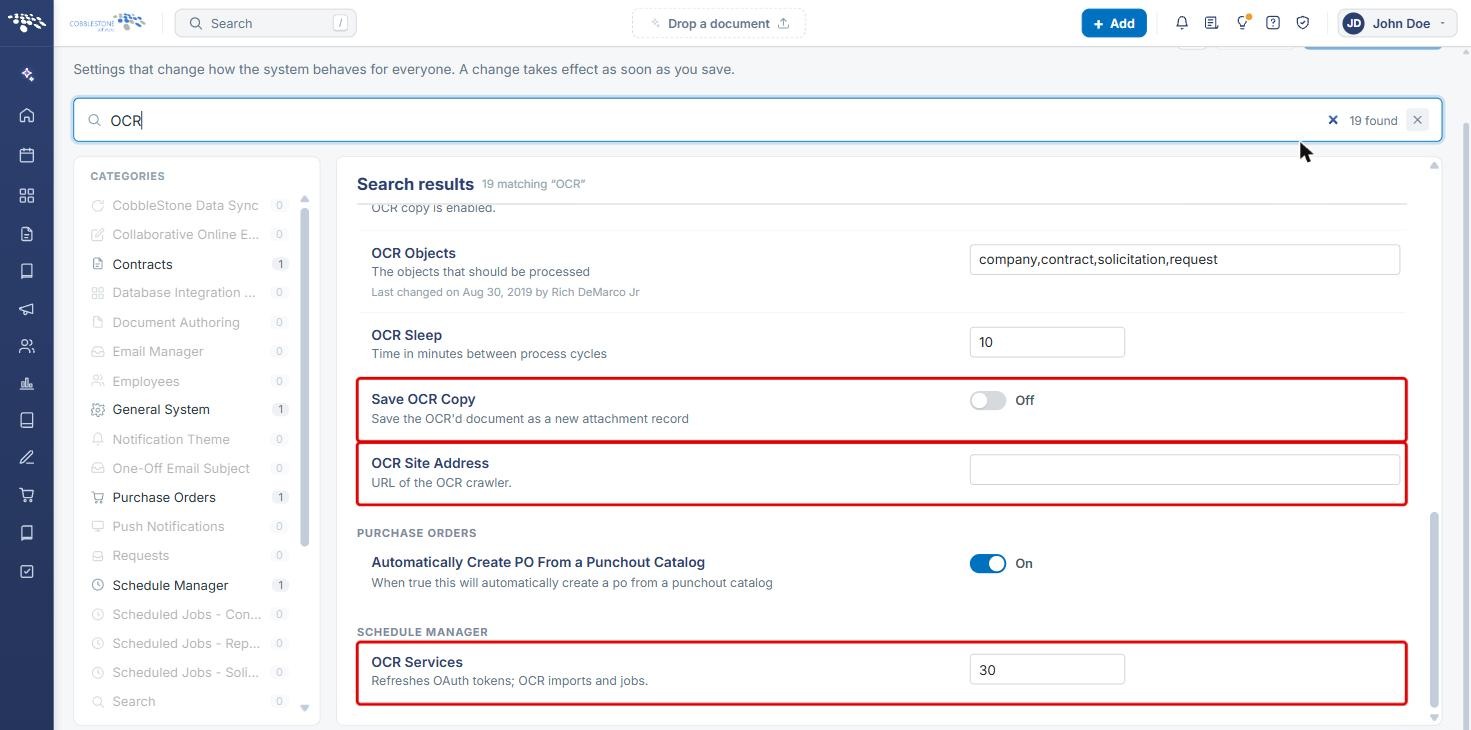The height and width of the screenshot is (730, 1471).
Task: Click the checkmark box icon in sidebar
Action: 27,571
